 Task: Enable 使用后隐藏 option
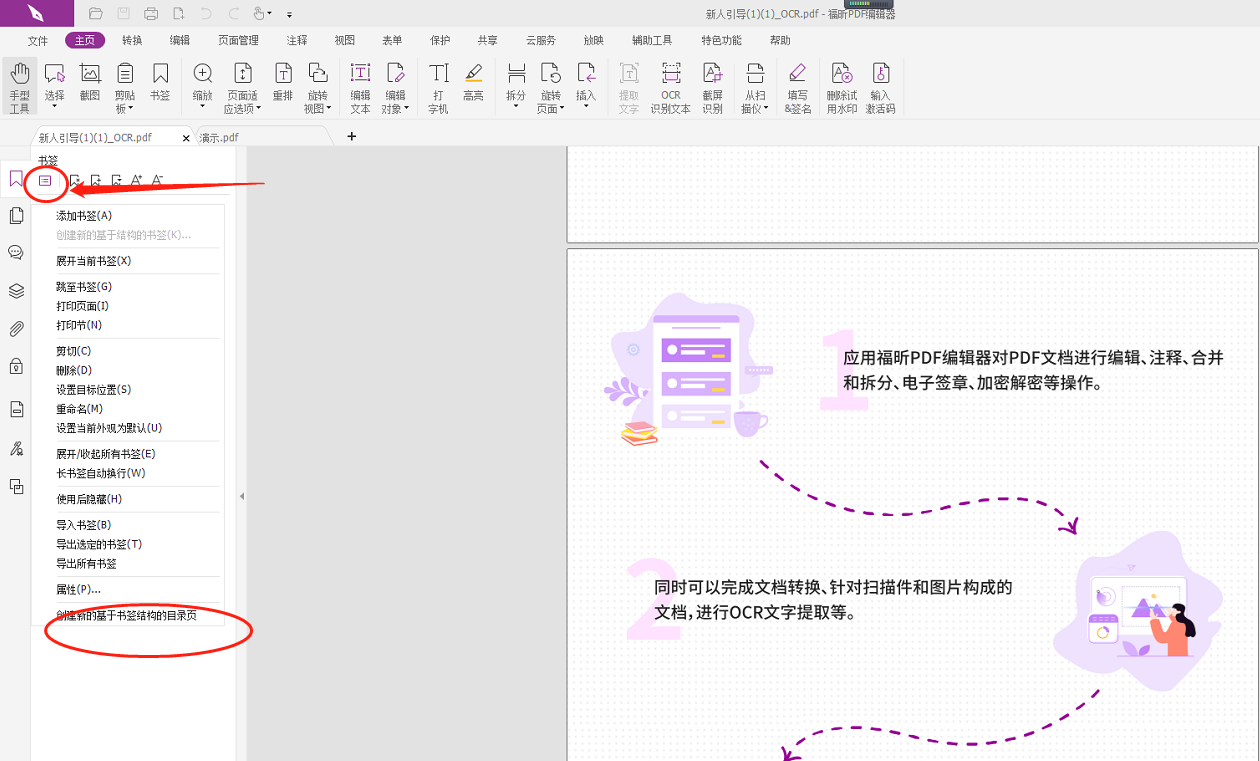click(88, 498)
